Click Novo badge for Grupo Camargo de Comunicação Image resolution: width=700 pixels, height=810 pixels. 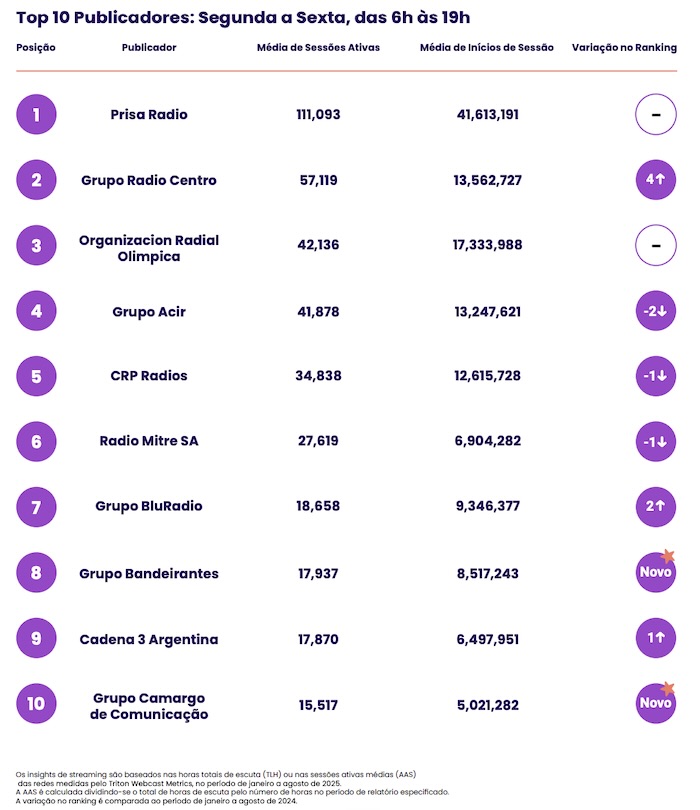coord(656,704)
